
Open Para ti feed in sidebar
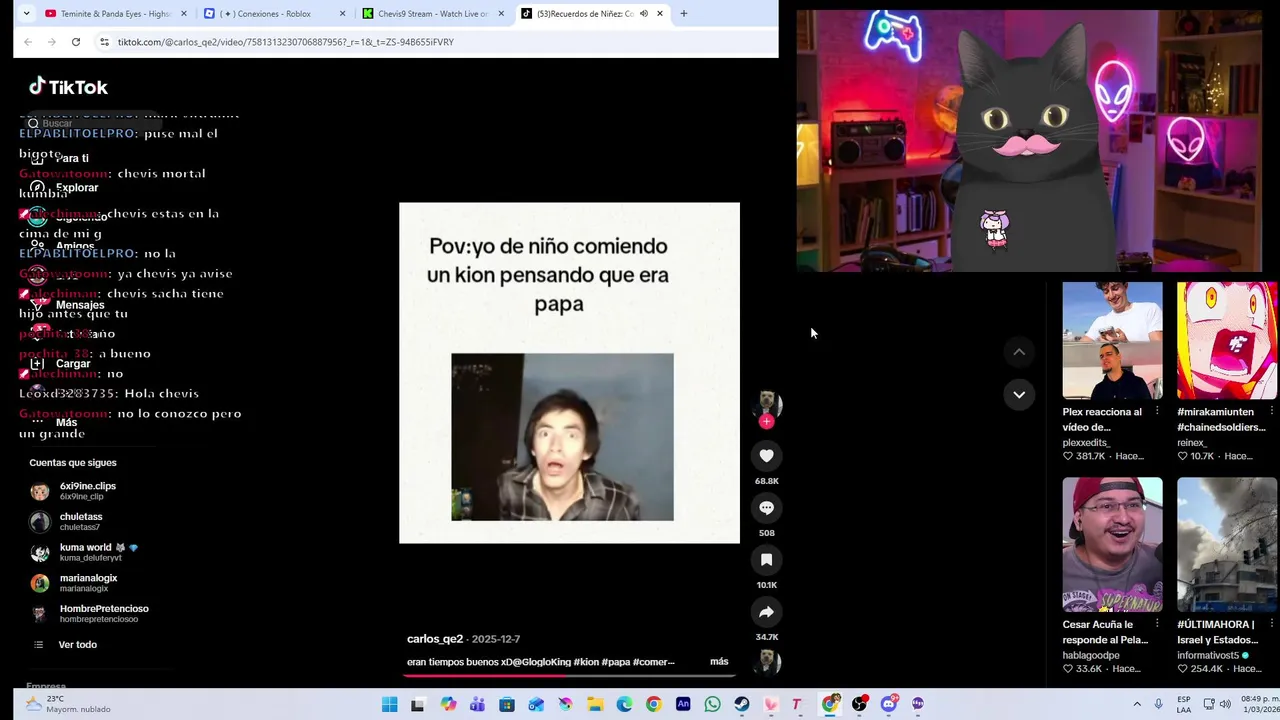coord(60,158)
